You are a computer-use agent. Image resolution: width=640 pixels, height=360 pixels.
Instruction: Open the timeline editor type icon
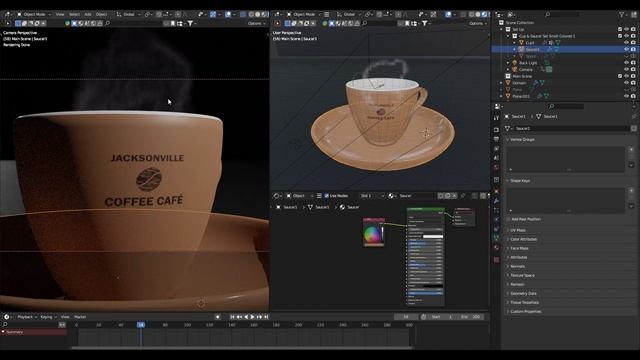click(x=7, y=317)
